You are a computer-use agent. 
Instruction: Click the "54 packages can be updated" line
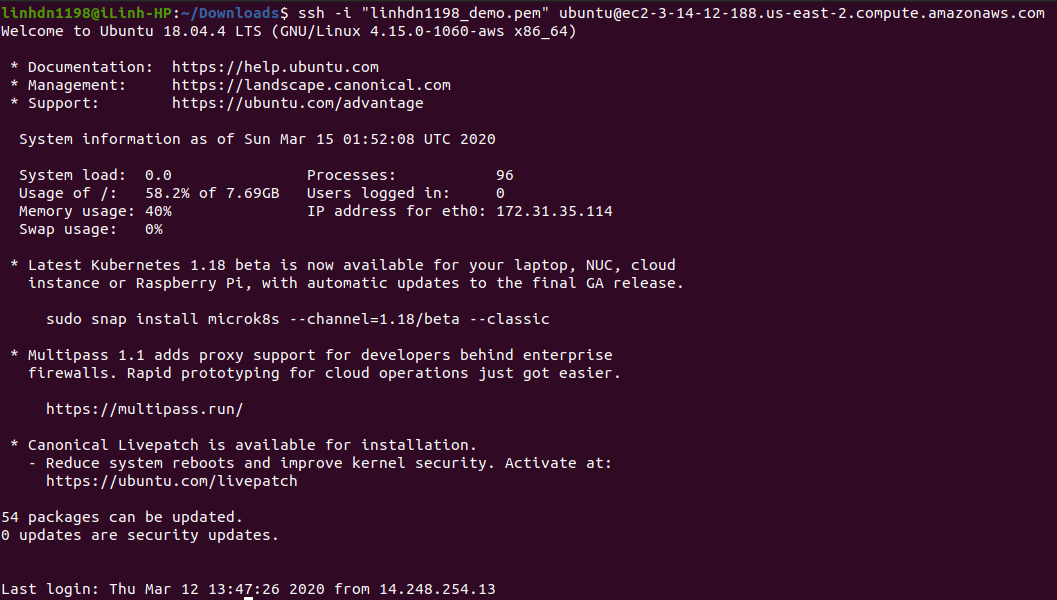(122, 517)
